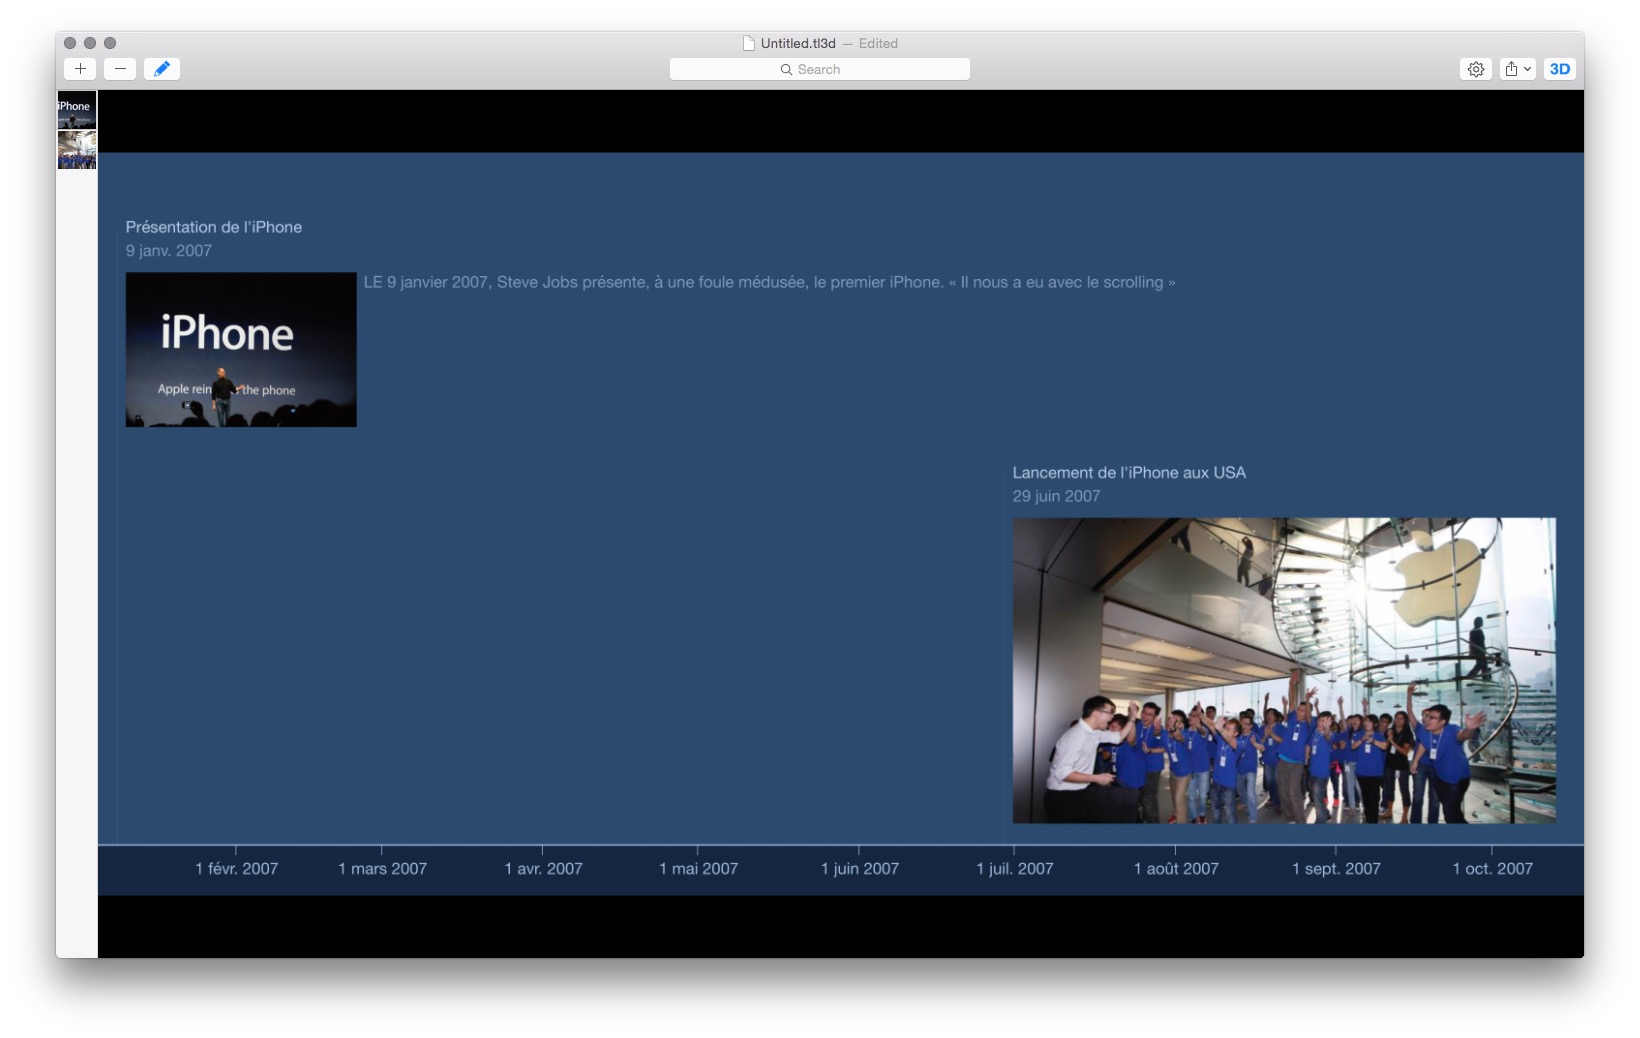Click the 1 mars 2007 timeline marker

382,869
